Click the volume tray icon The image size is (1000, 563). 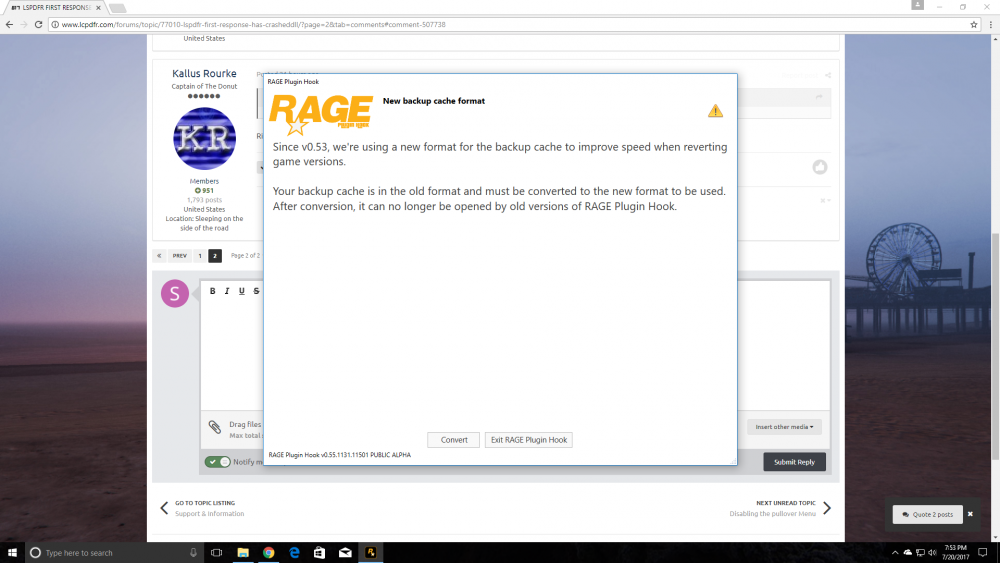932,553
